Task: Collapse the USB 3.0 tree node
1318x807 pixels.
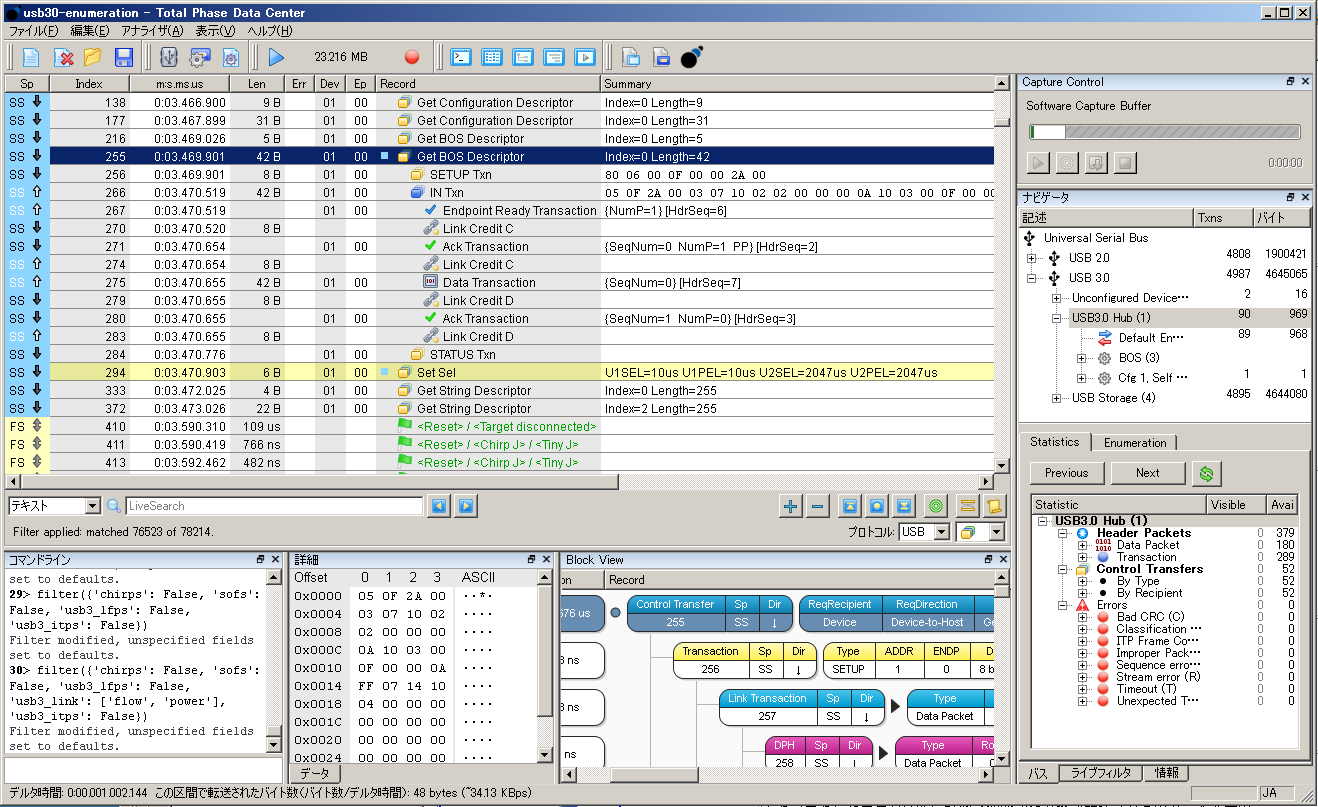Action: coord(1032,278)
